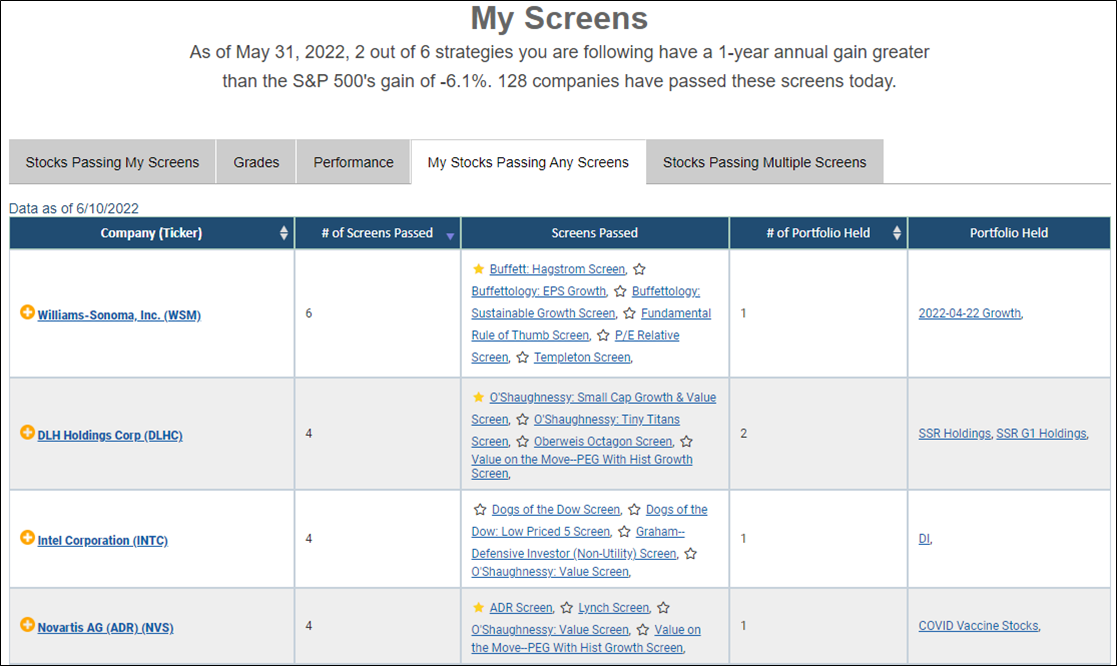
Task: Toggle star for Oberweis Octagon Screen
Action: [523, 442]
